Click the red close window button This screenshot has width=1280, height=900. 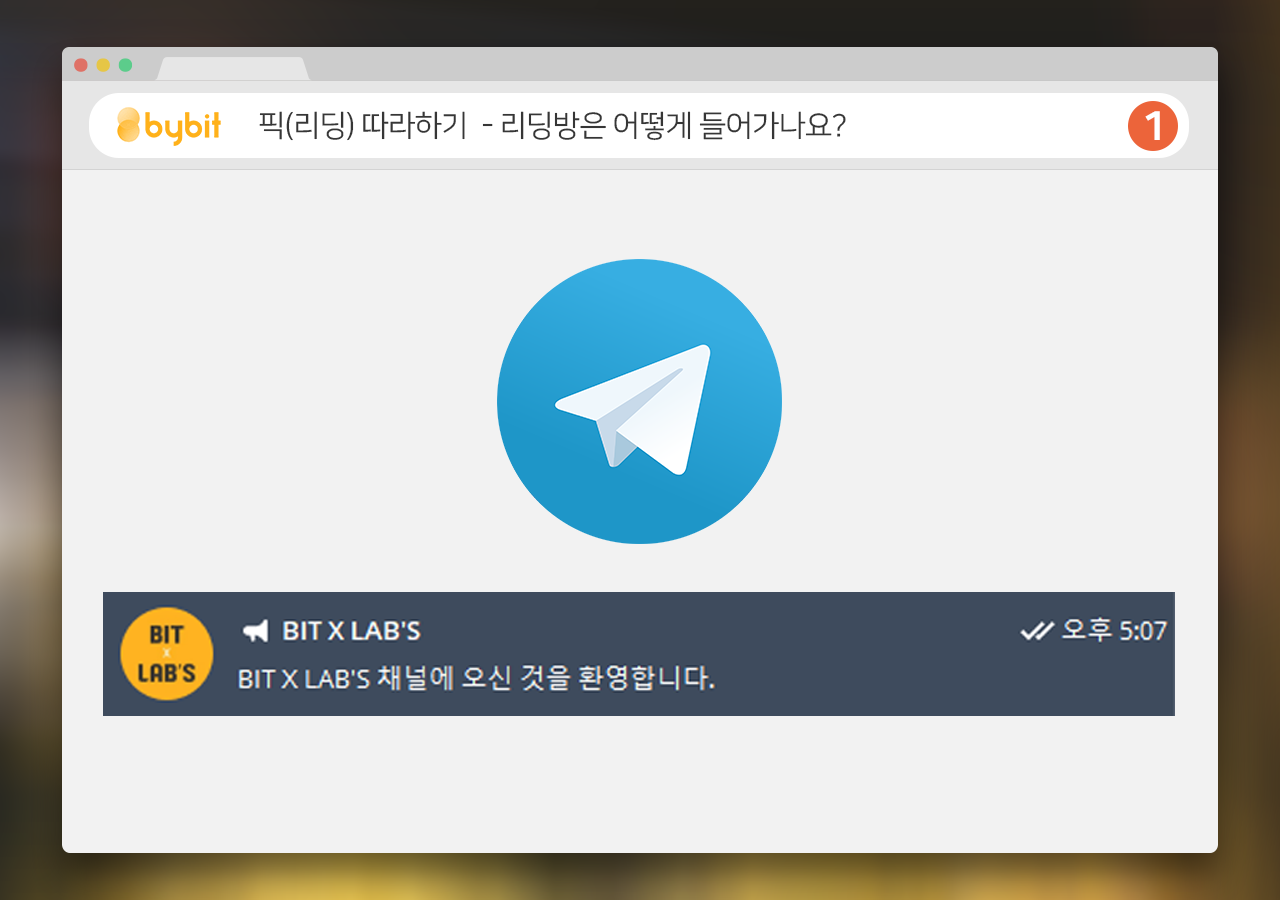coord(81,65)
